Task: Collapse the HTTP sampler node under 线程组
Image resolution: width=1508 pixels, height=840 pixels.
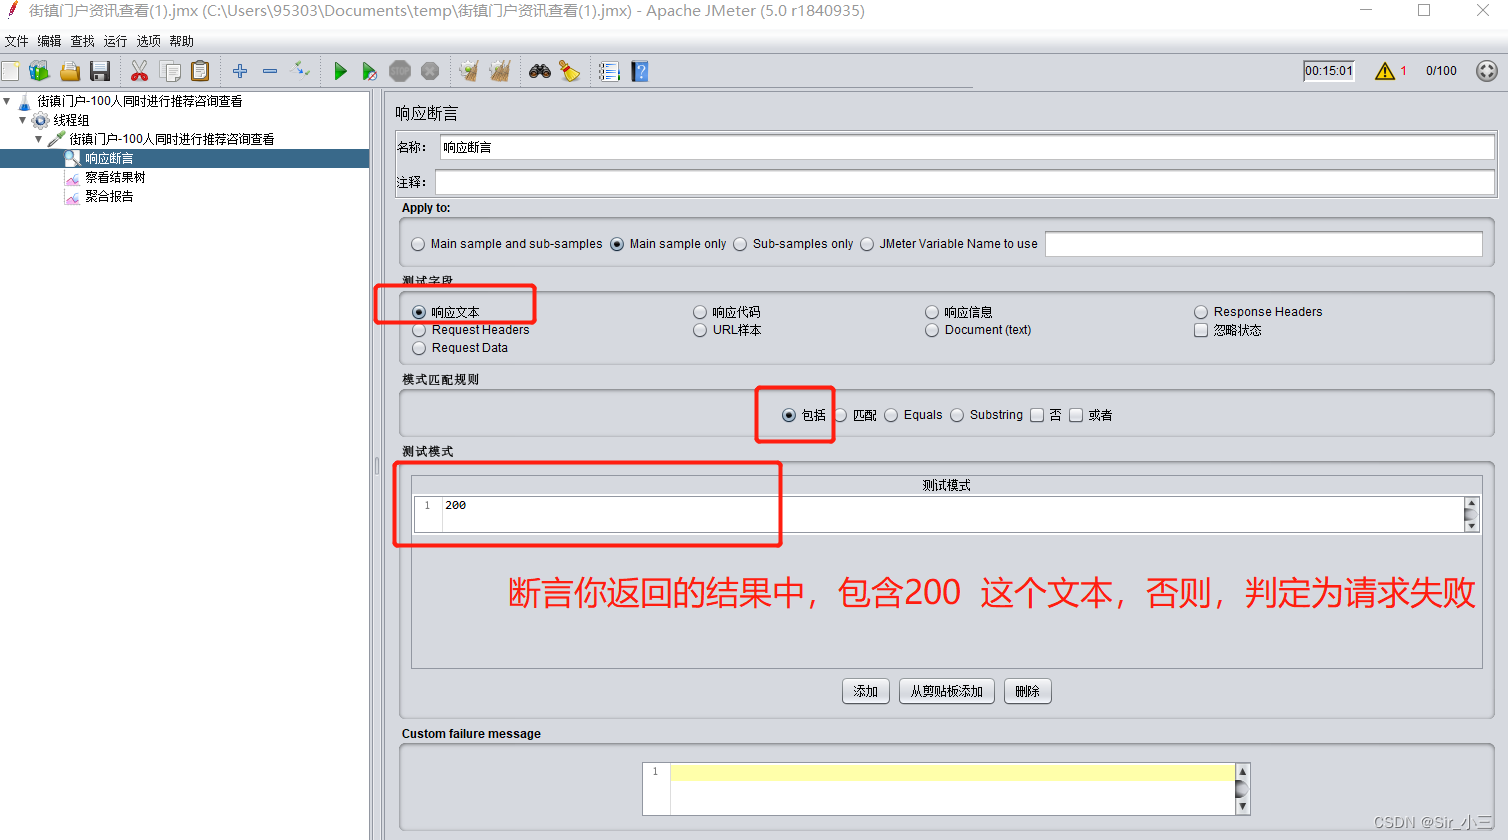Action: [x=39, y=139]
